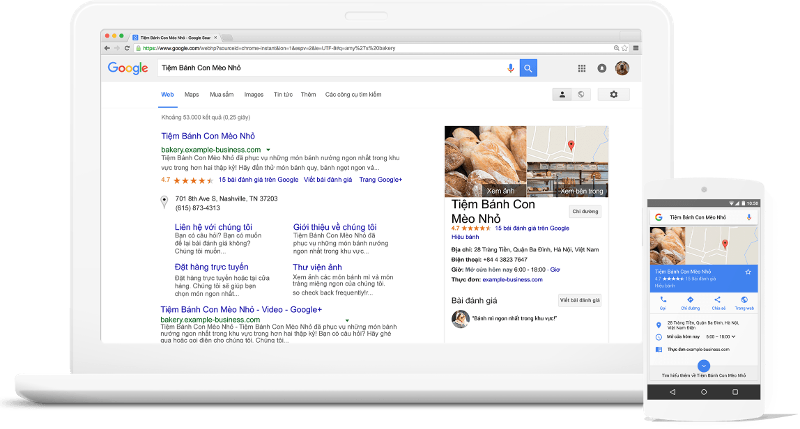Click the Viết bài đánh giá button in panel
Screen dimensions: 800x429
580,300
